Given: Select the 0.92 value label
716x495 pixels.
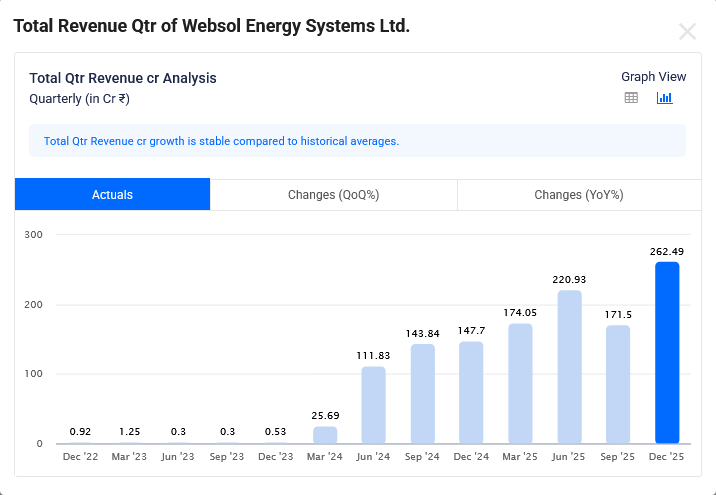Looking at the screenshot, I should pos(80,432).
